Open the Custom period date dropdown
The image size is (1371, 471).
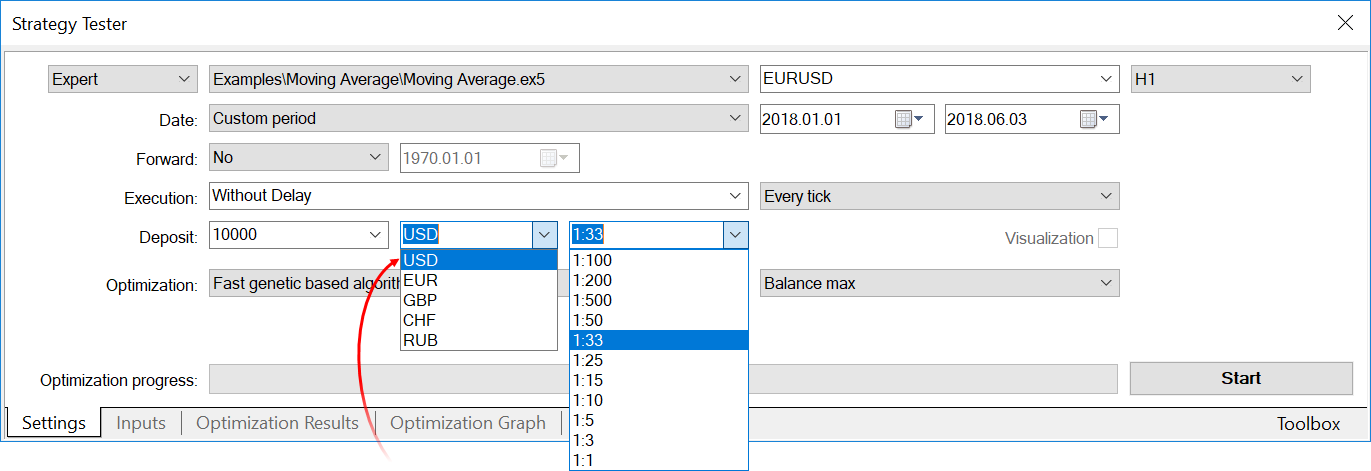[x=478, y=119]
